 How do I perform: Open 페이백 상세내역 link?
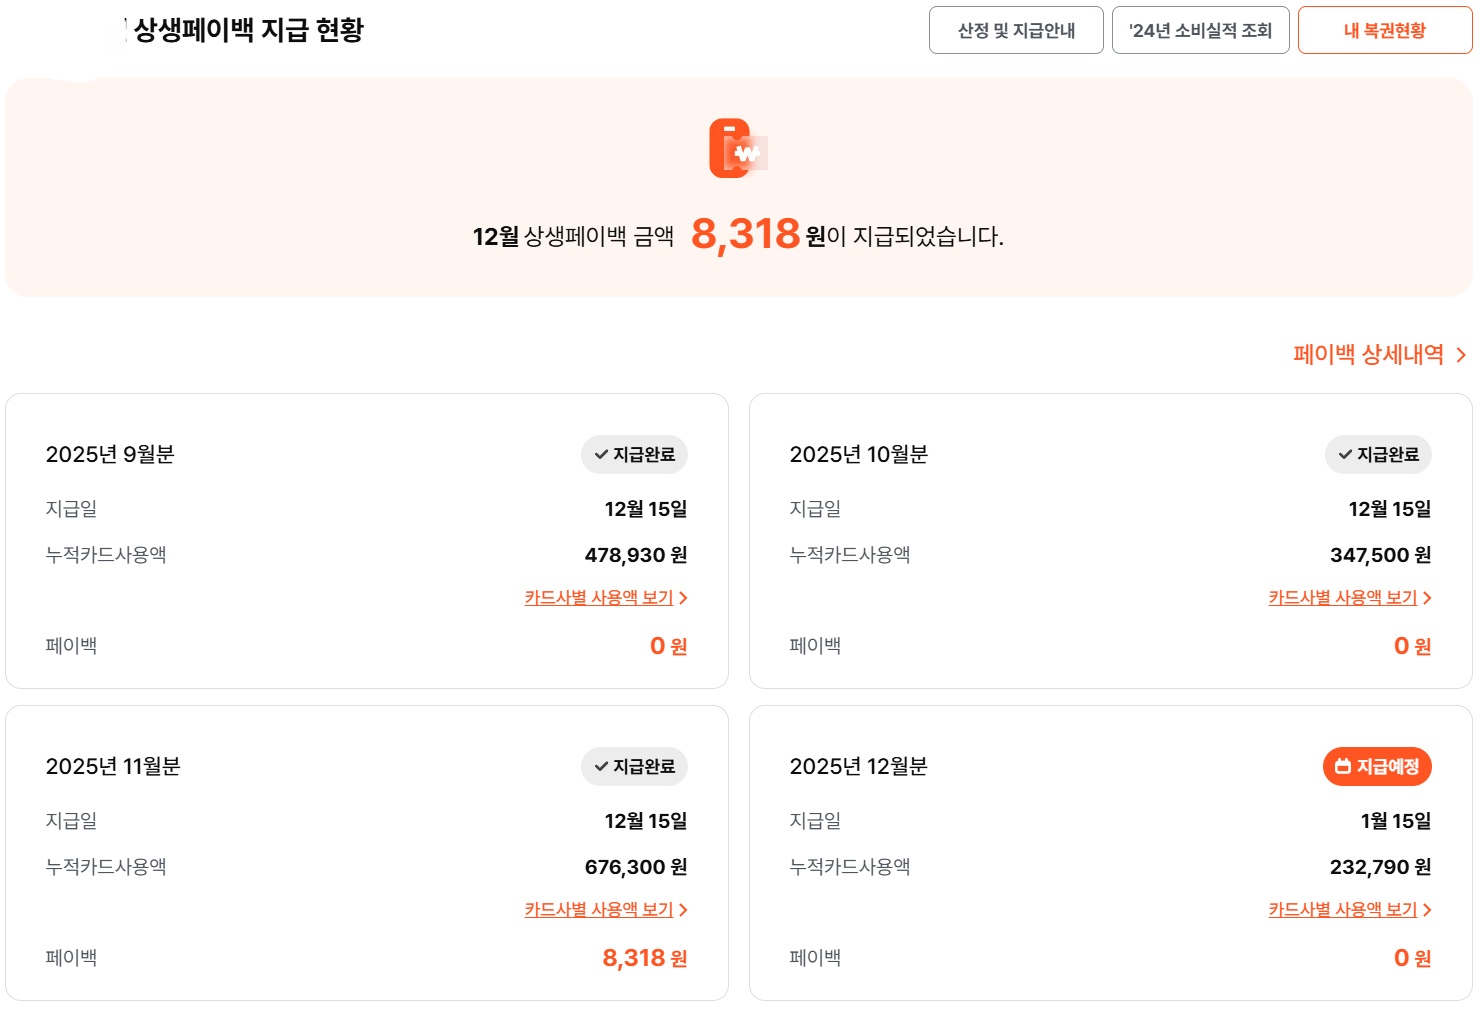point(1368,355)
